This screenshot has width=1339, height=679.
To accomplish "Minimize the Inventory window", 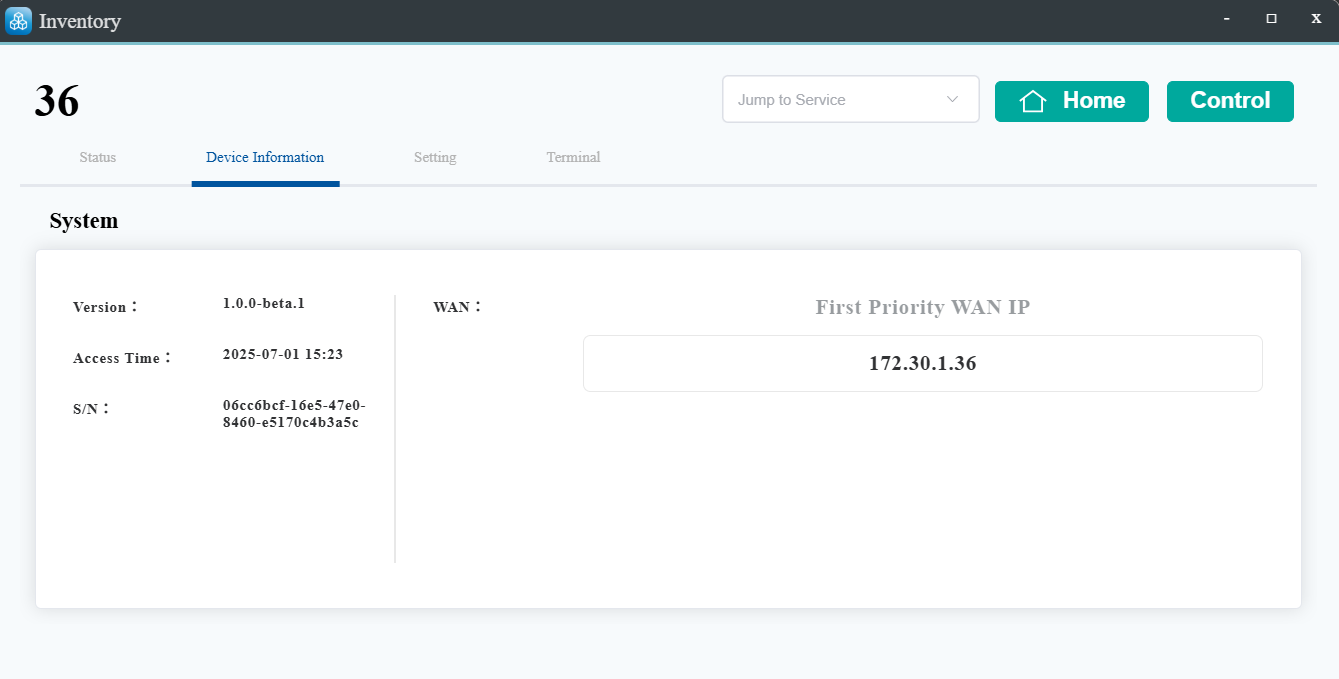I will 1227,19.
